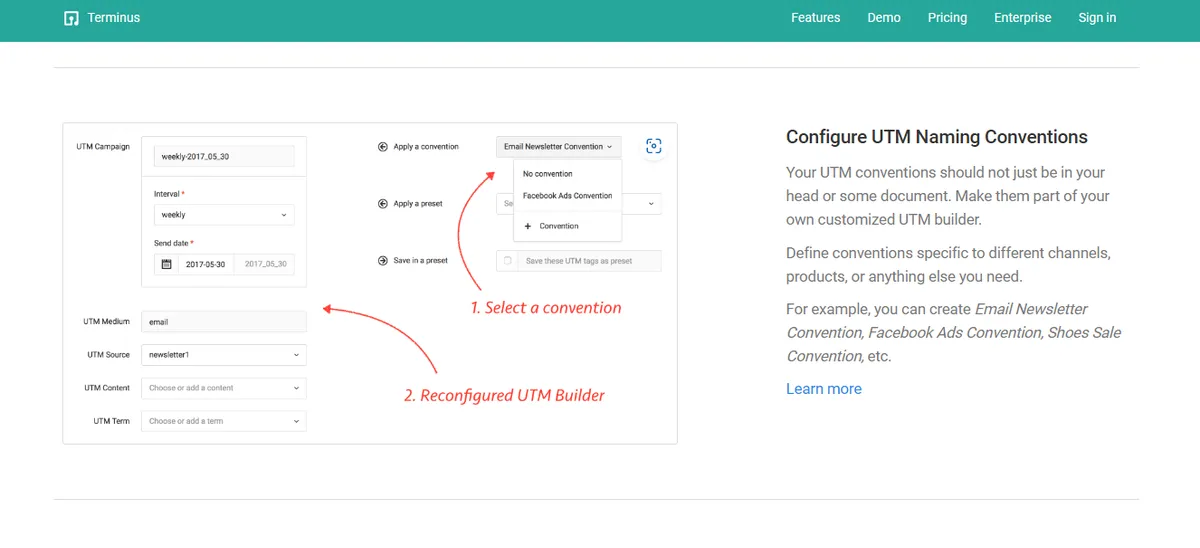Go to the Pricing page
This screenshot has height=548, width=1200.
click(x=947, y=18)
